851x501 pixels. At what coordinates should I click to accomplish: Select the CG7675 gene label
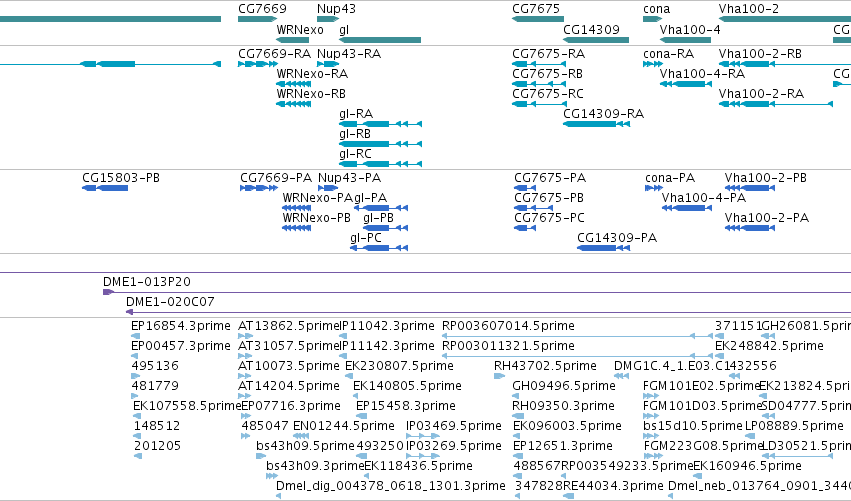tap(536, 9)
